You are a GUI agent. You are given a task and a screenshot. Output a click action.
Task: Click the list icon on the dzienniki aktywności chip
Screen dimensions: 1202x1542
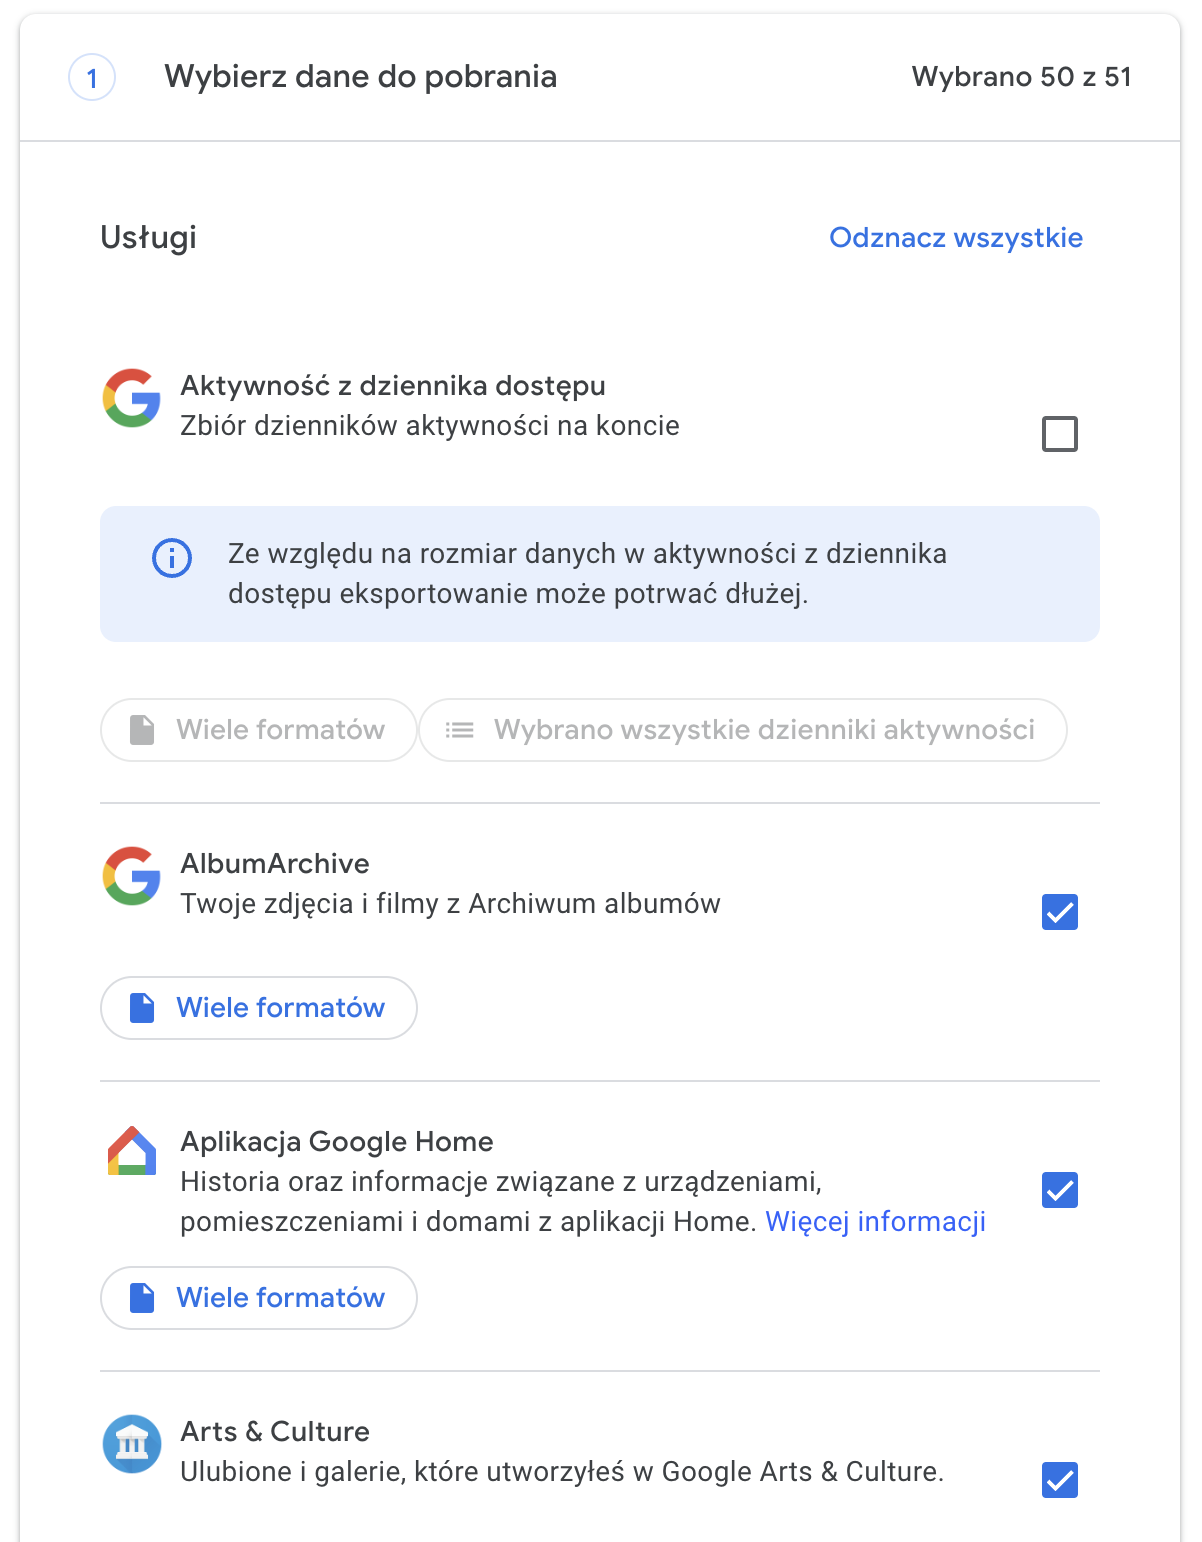459,729
